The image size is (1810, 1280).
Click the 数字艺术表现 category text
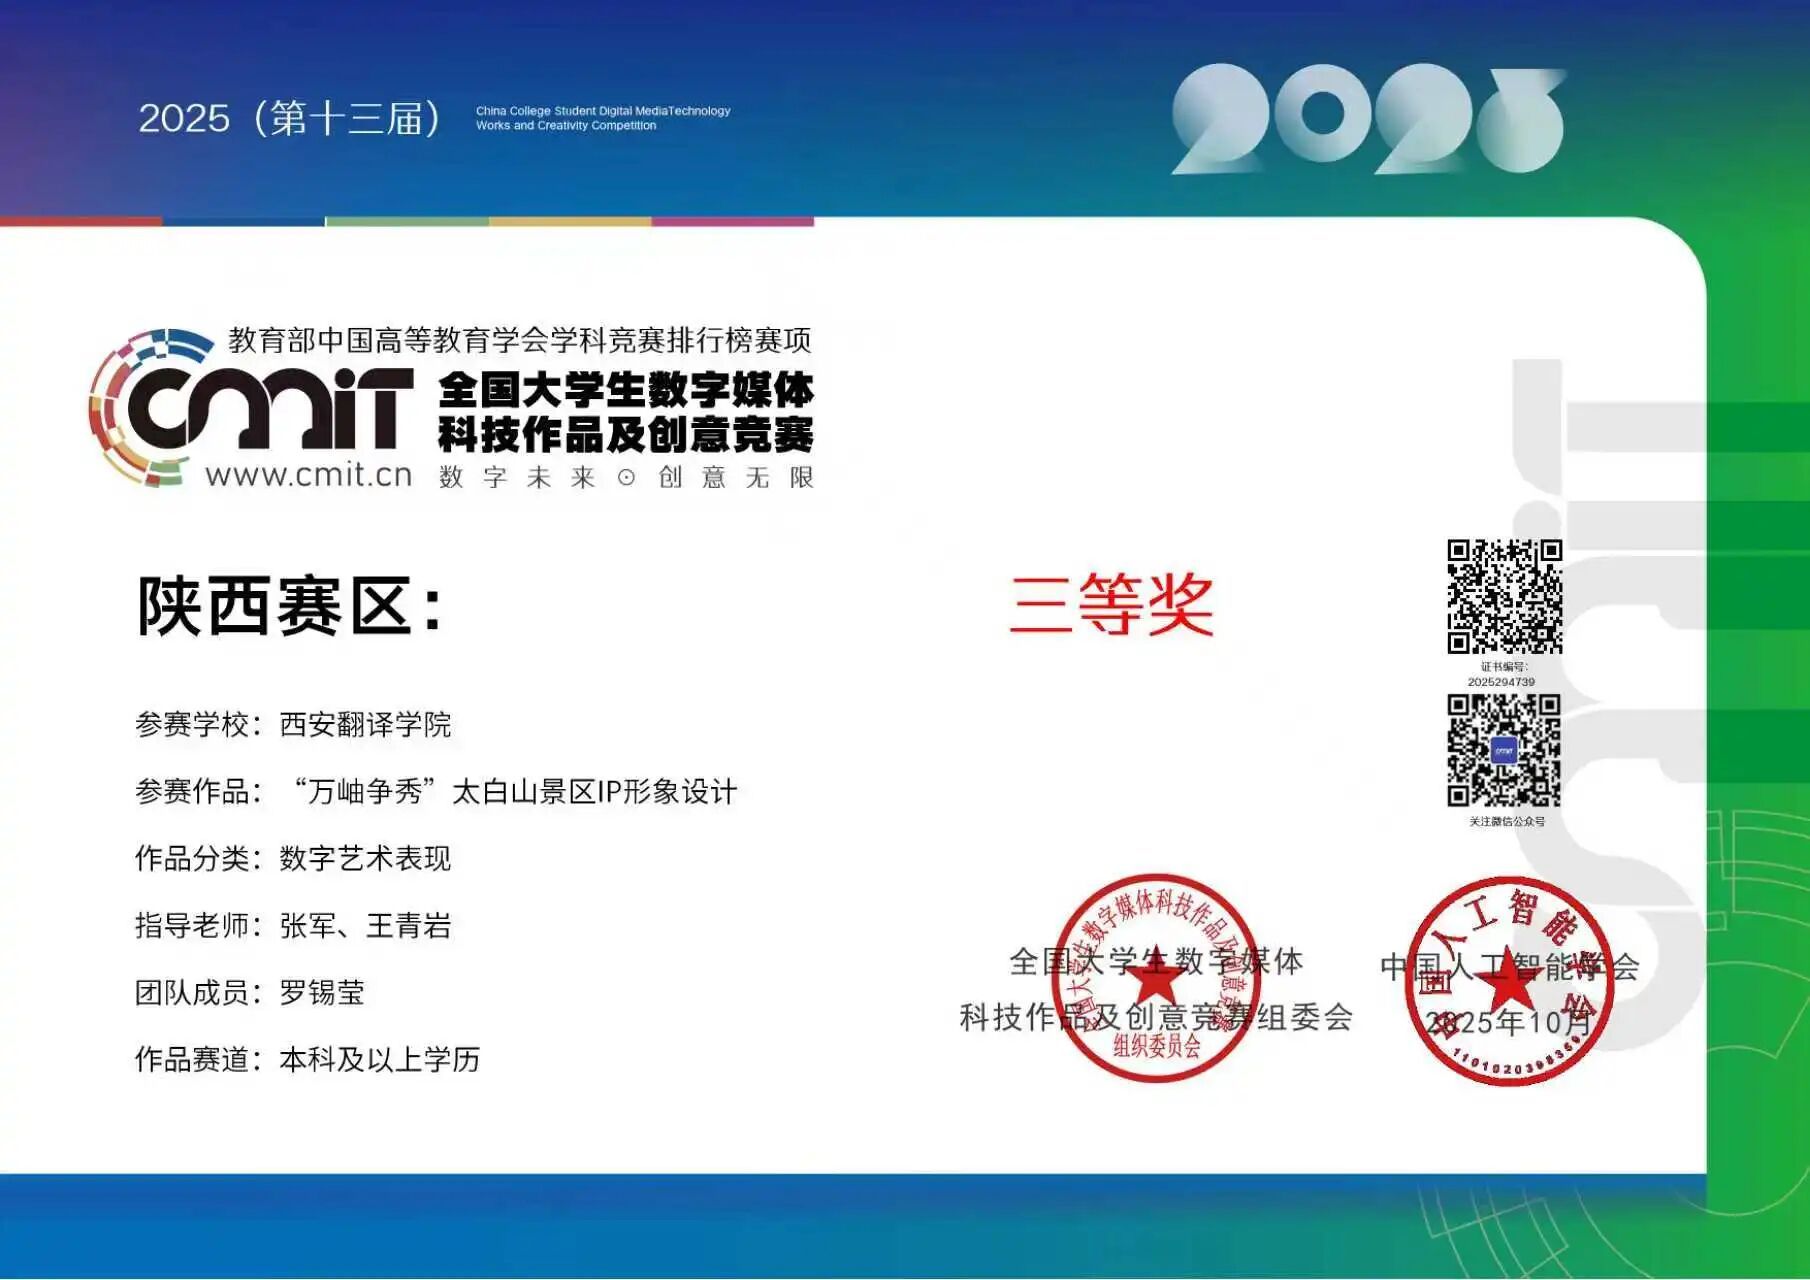point(365,858)
